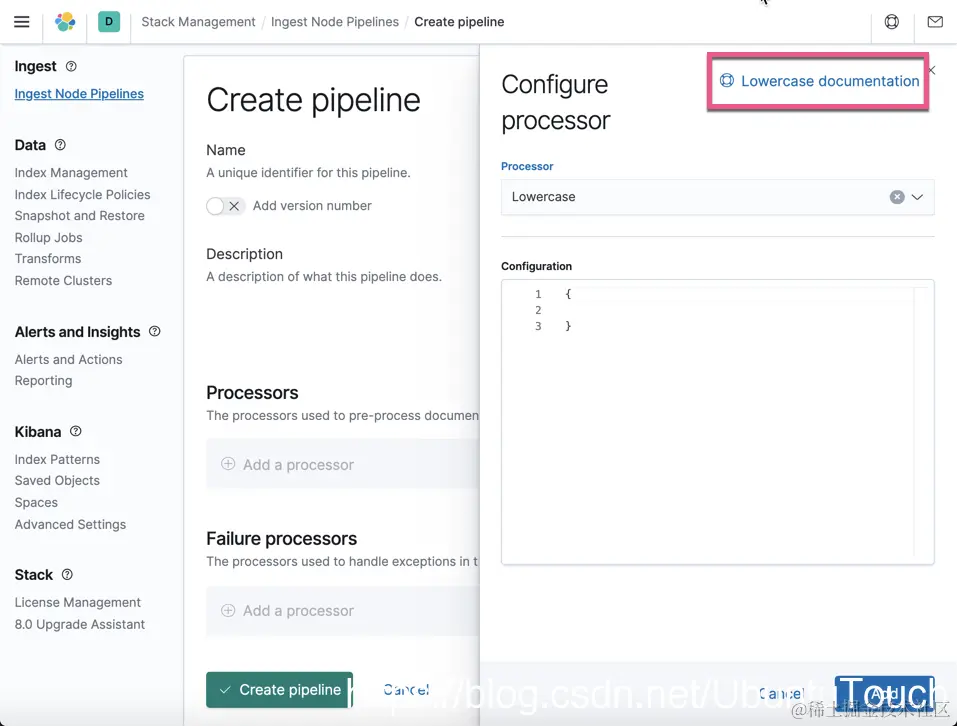Close the Configure processor flyout
Screen dimensions: 957x726
(932, 71)
